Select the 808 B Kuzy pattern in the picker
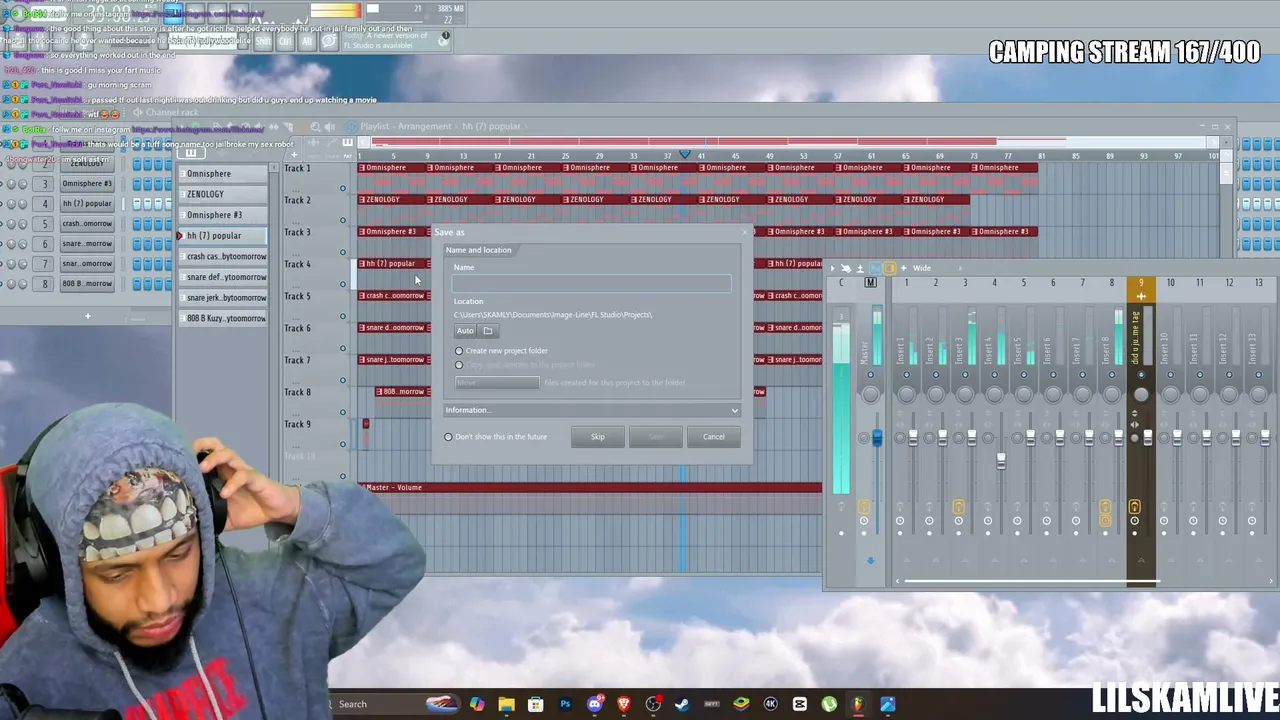 [x=223, y=318]
